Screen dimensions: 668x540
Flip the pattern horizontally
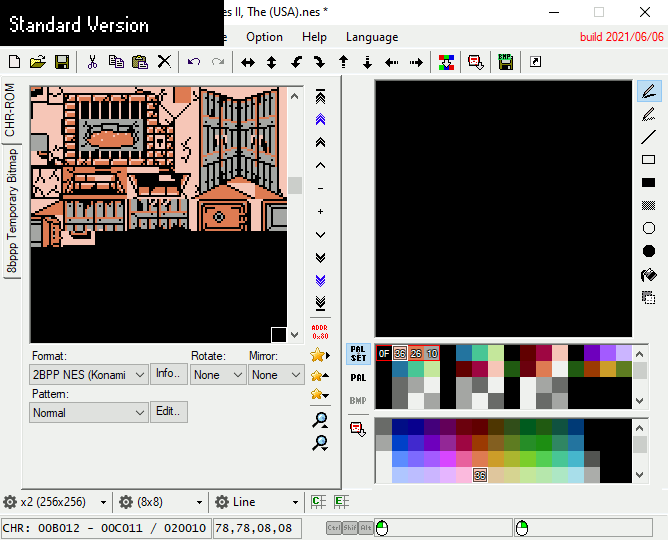248,63
